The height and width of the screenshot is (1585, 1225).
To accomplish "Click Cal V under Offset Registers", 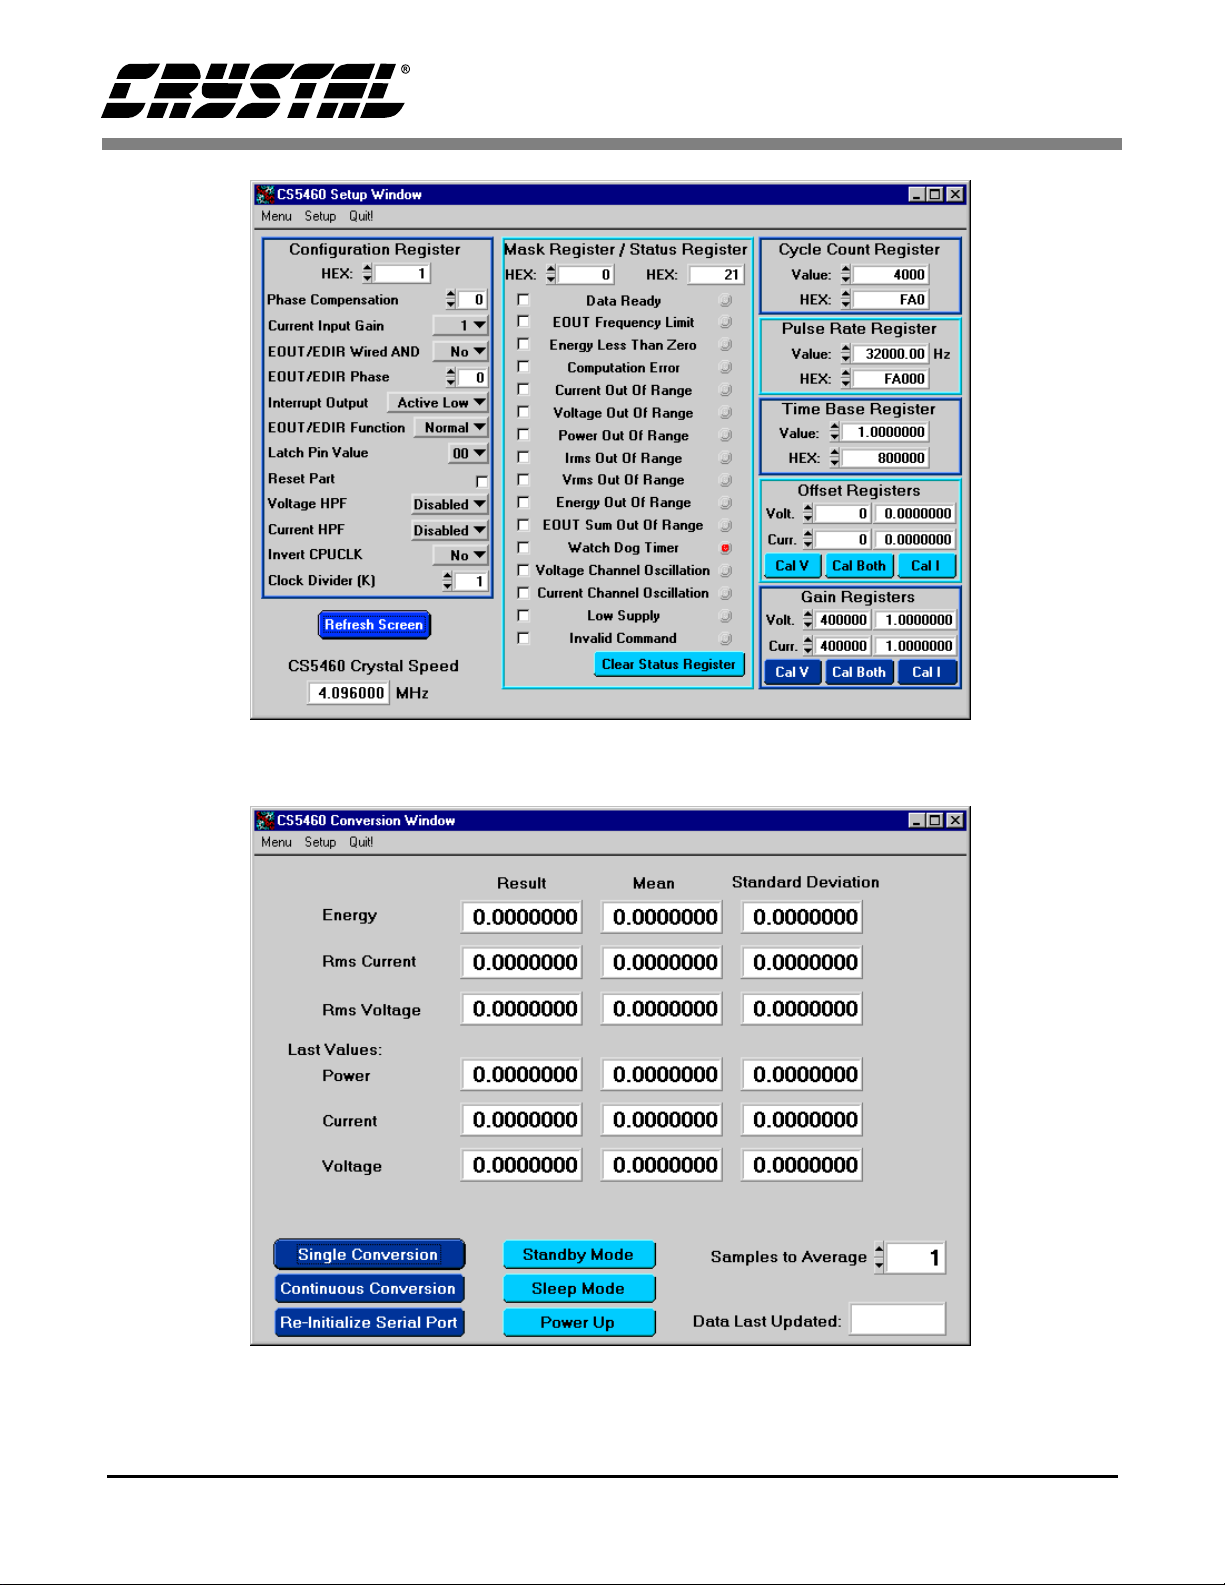I will pyautogui.click(x=792, y=566).
